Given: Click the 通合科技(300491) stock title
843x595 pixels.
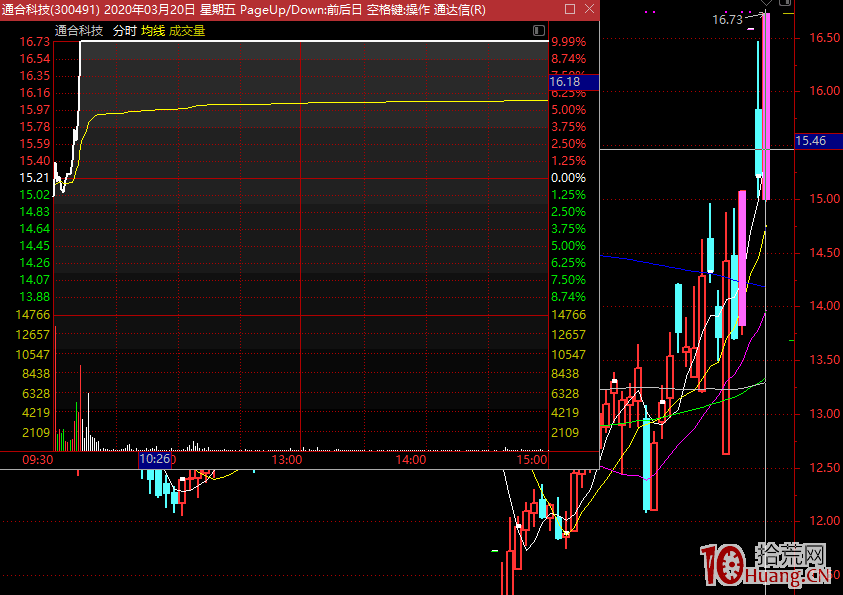Looking at the screenshot, I should 50,10.
